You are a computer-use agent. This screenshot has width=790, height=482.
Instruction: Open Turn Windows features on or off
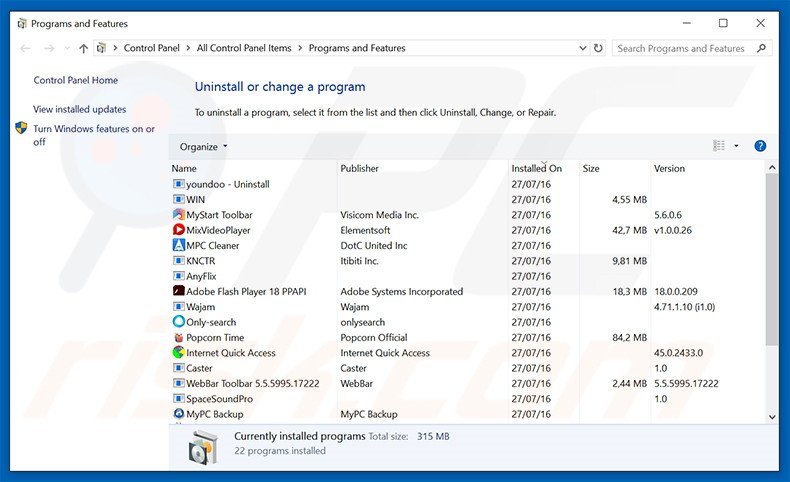[x=94, y=135]
